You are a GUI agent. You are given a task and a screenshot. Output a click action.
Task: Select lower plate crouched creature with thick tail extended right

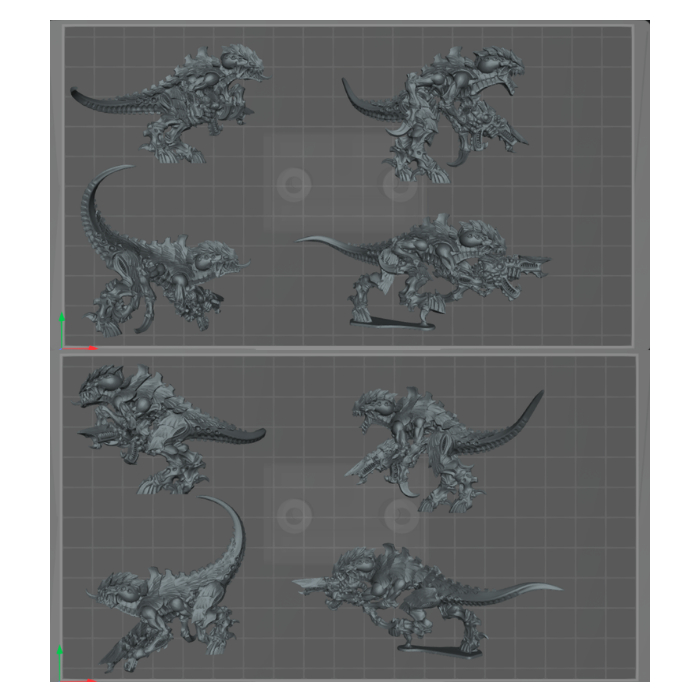tap(170, 429)
